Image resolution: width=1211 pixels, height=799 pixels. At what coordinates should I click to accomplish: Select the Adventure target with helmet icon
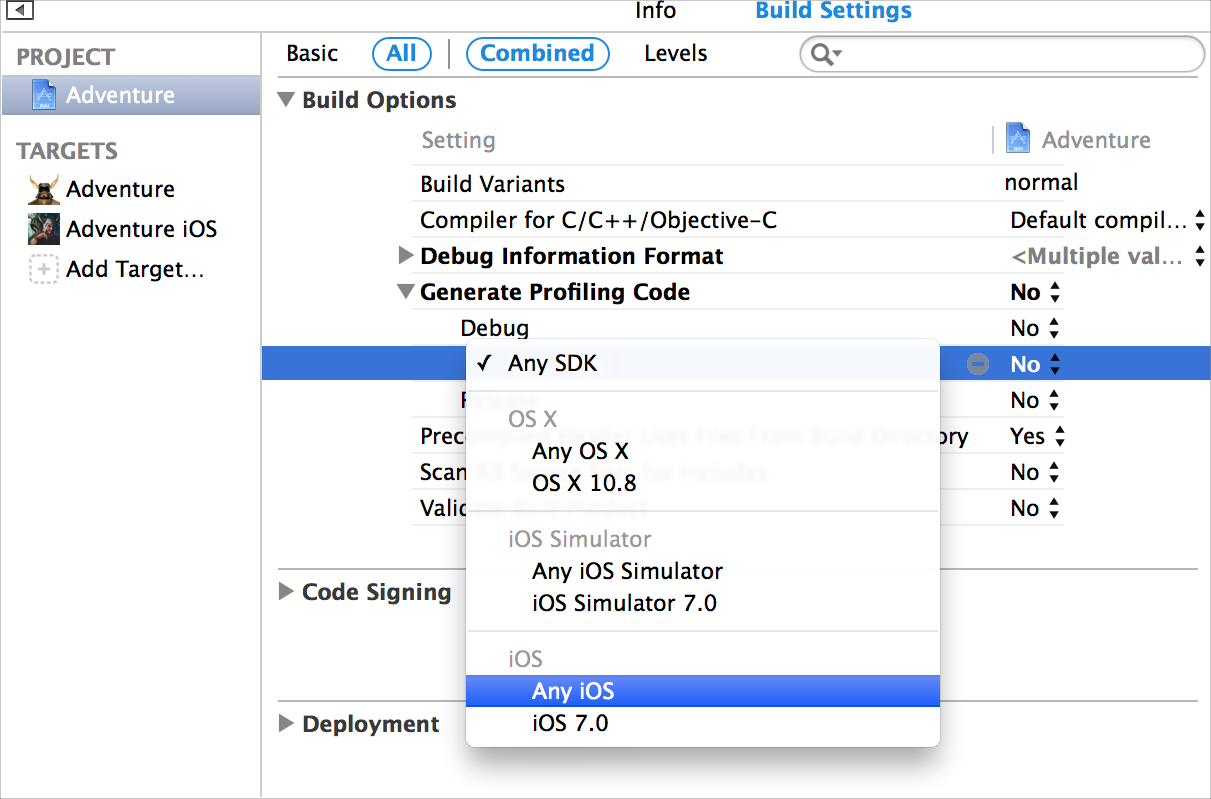click(42, 188)
